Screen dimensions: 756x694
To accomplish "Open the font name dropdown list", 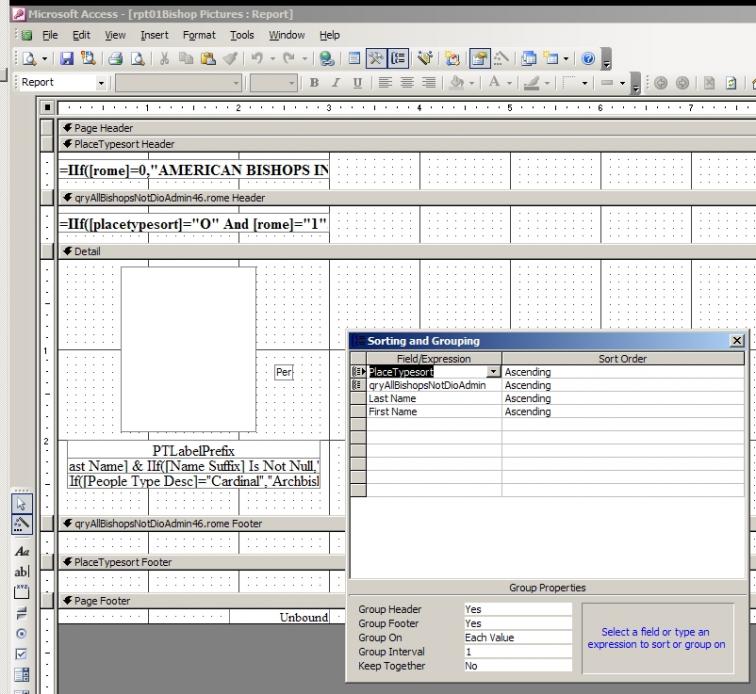I will (x=236, y=84).
